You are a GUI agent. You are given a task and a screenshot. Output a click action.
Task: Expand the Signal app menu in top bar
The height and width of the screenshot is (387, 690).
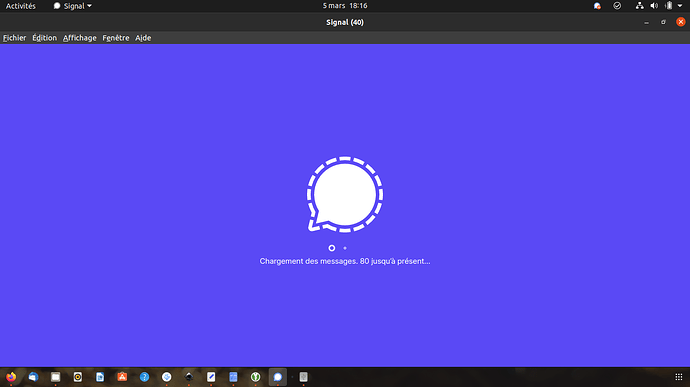pos(73,6)
